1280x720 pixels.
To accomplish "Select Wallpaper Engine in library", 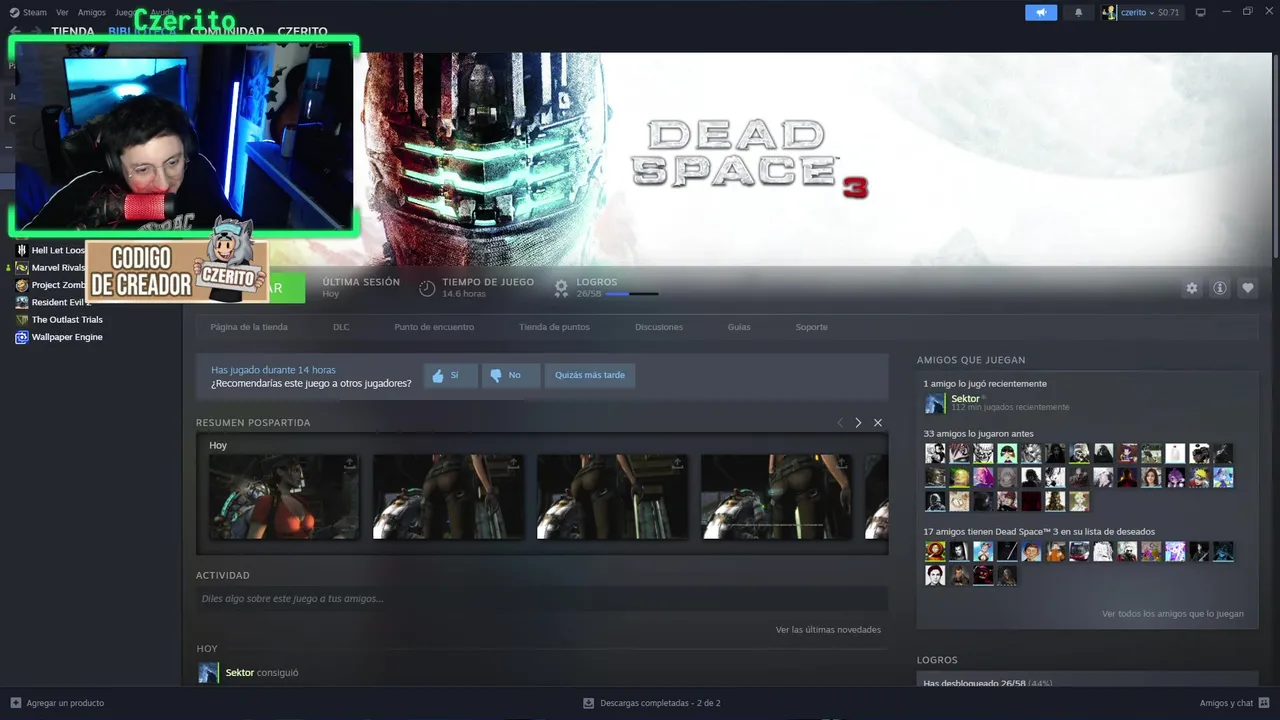I will [67, 337].
